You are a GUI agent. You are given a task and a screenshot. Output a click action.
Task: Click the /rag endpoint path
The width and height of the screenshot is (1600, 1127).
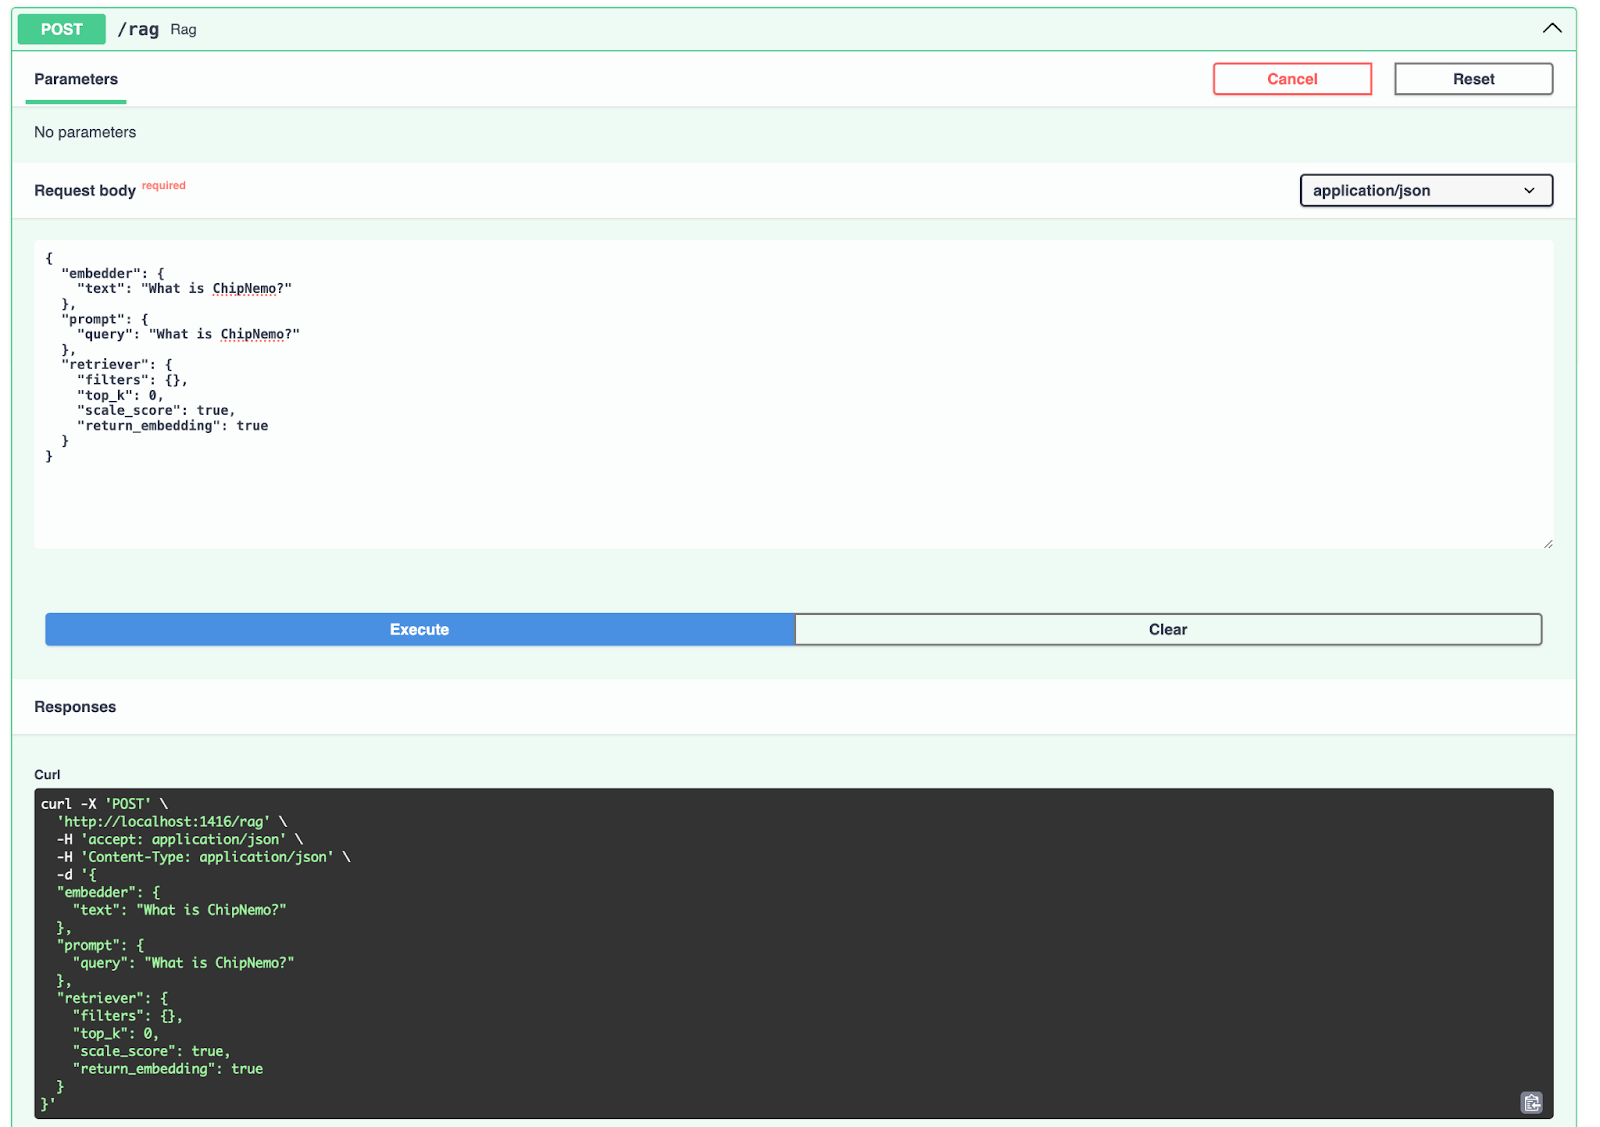tap(138, 29)
